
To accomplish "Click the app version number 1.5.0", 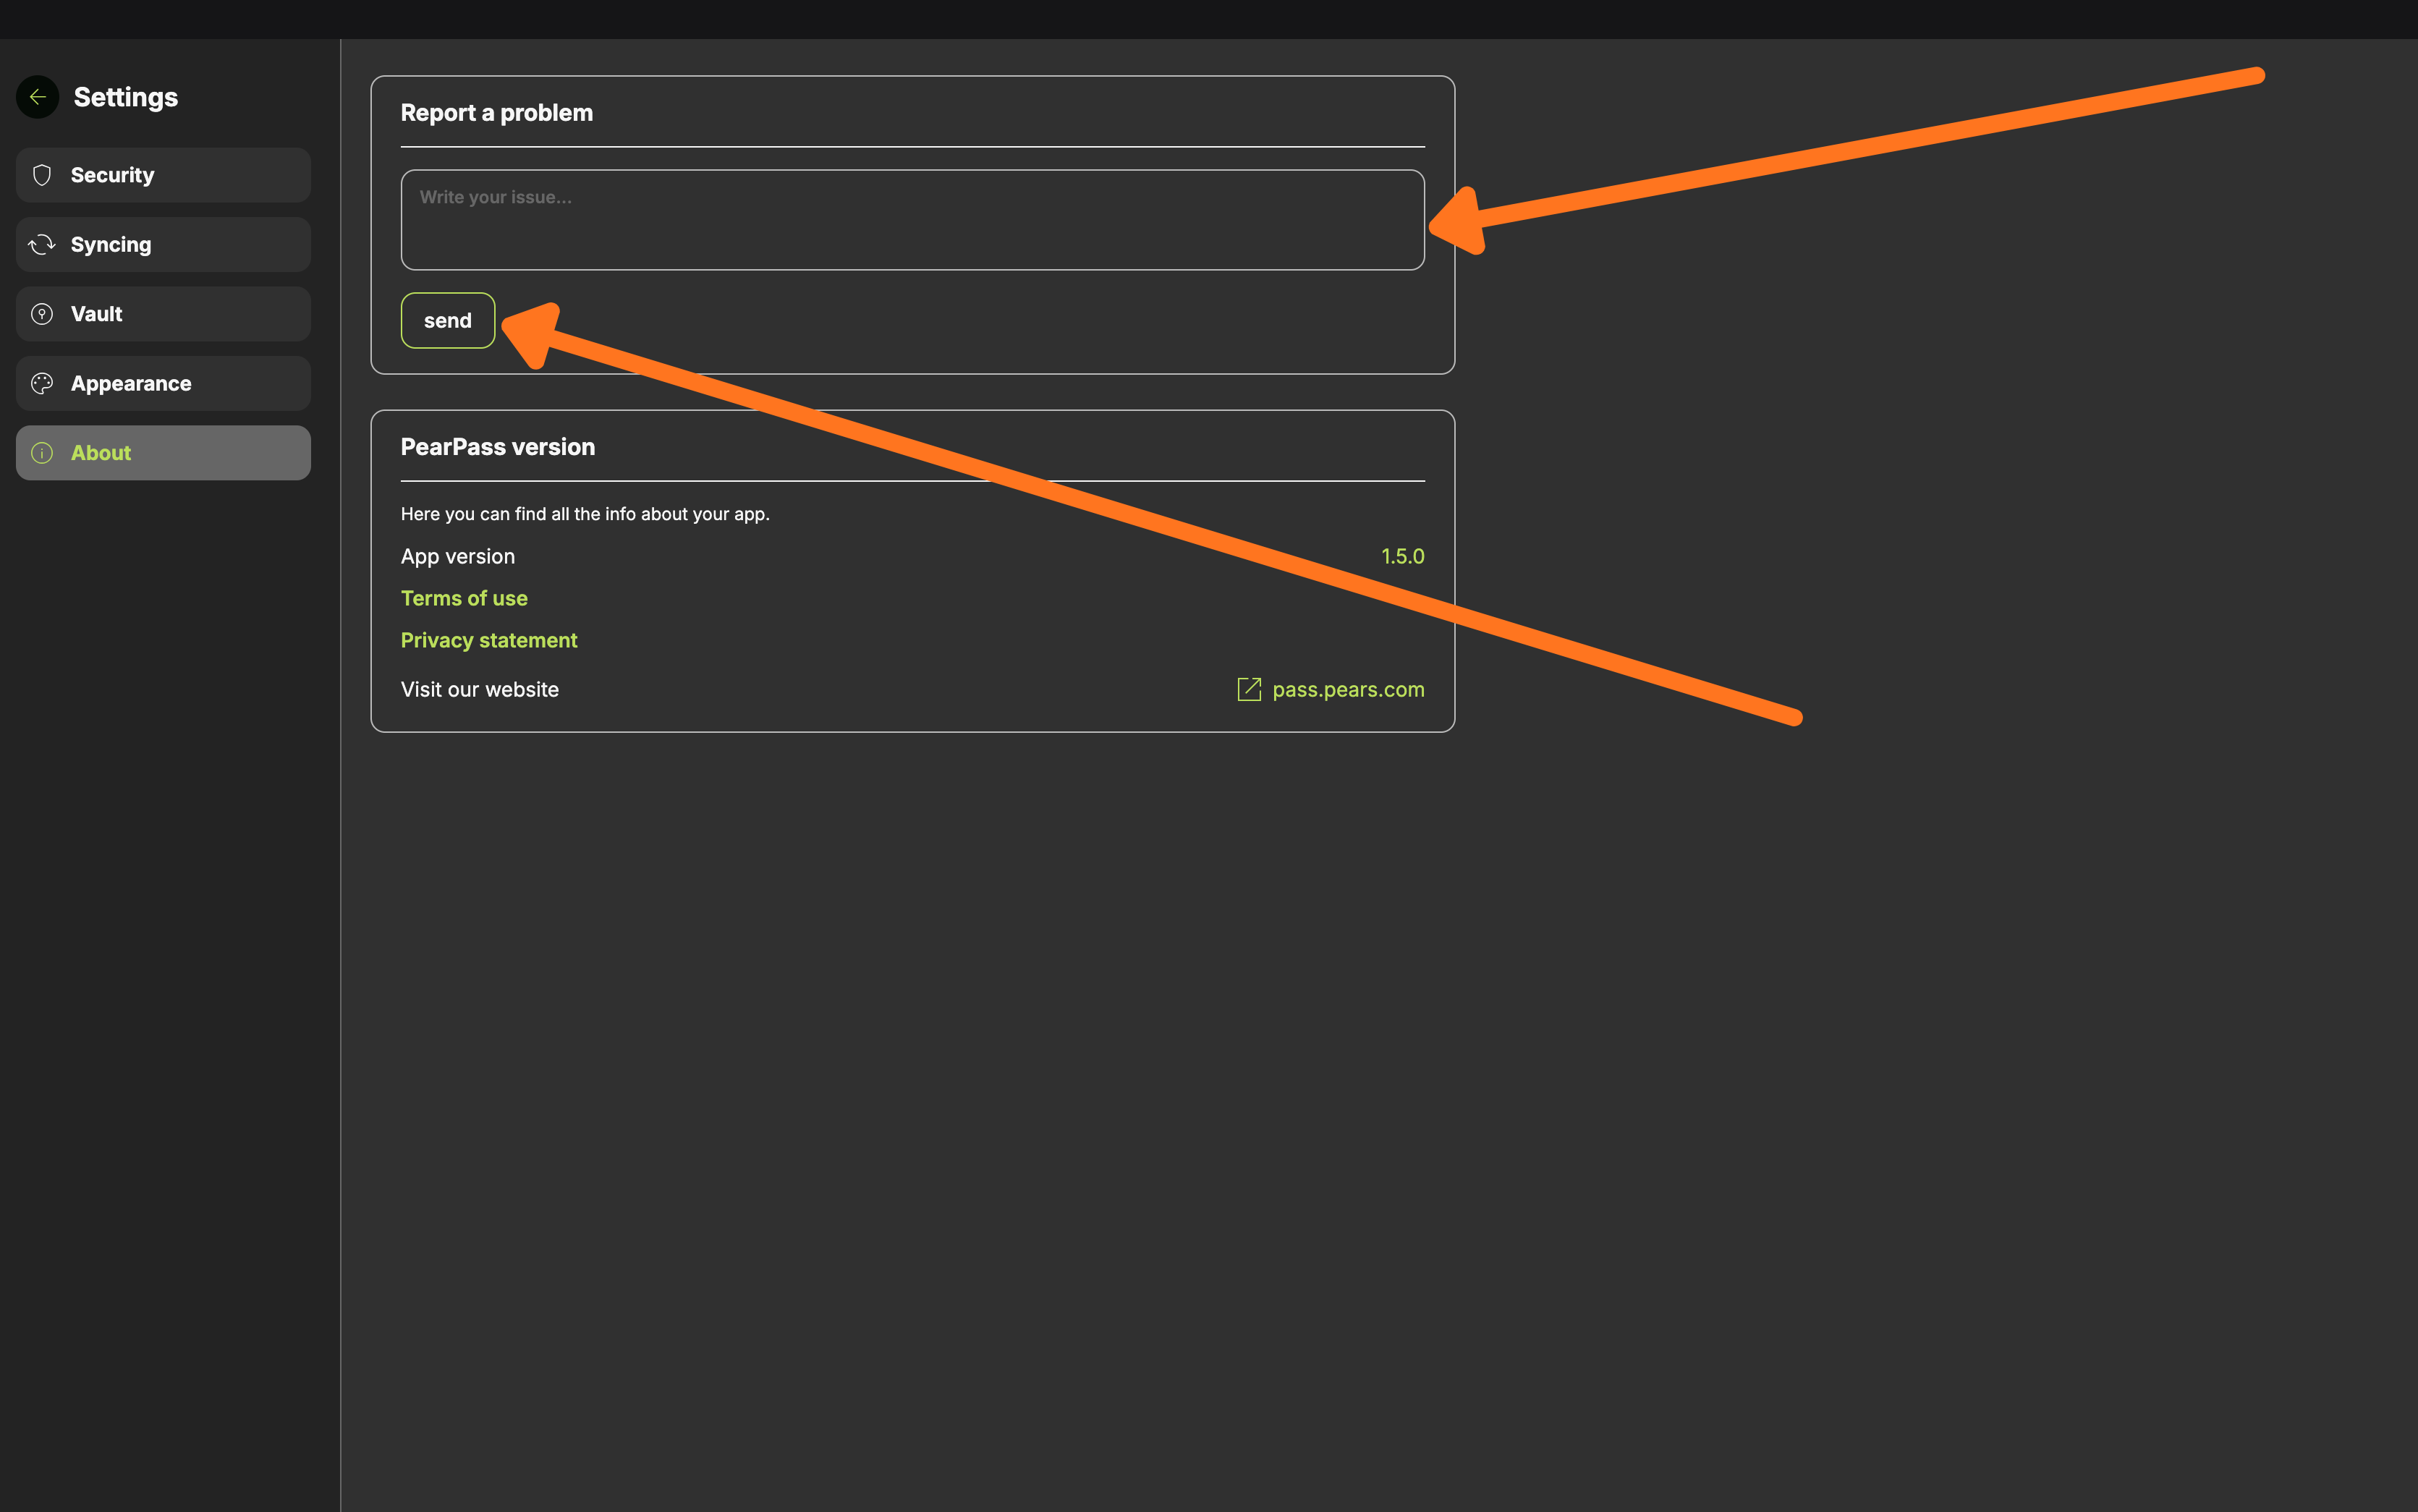I will (1402, 556).
